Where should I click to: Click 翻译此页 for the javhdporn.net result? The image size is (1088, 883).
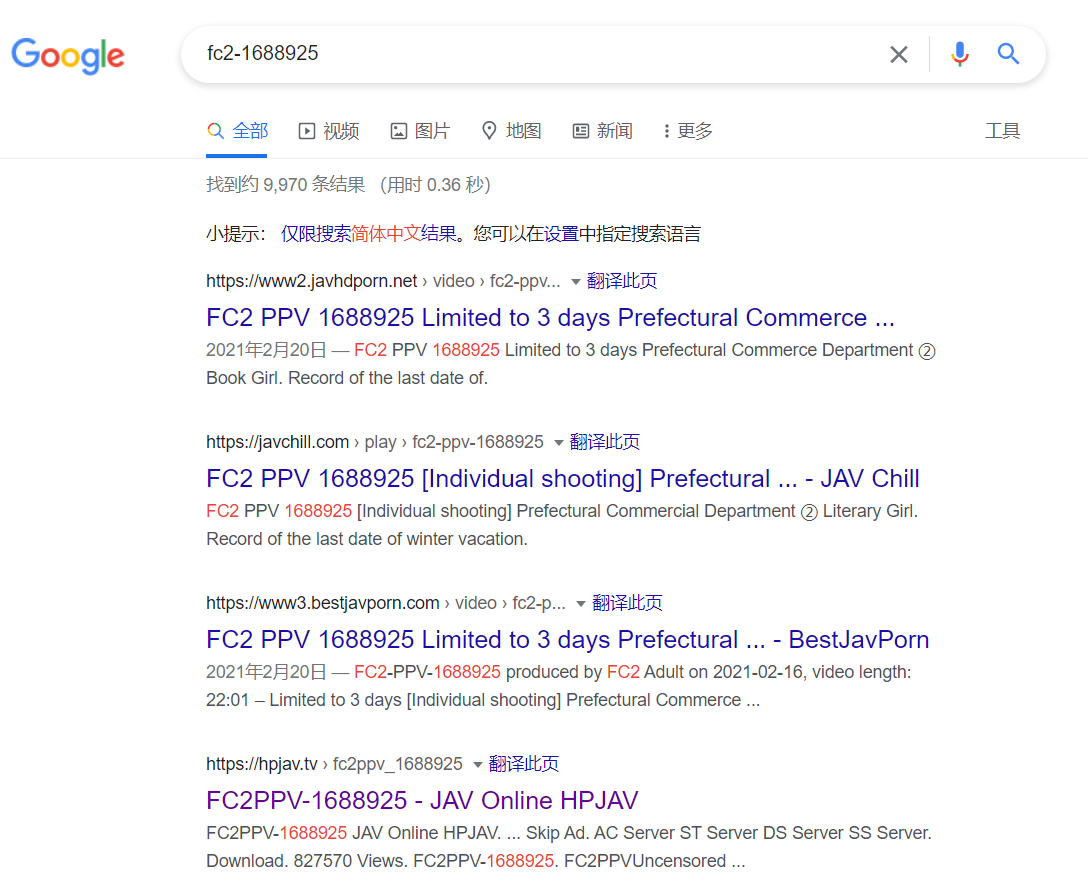[622, 281]
